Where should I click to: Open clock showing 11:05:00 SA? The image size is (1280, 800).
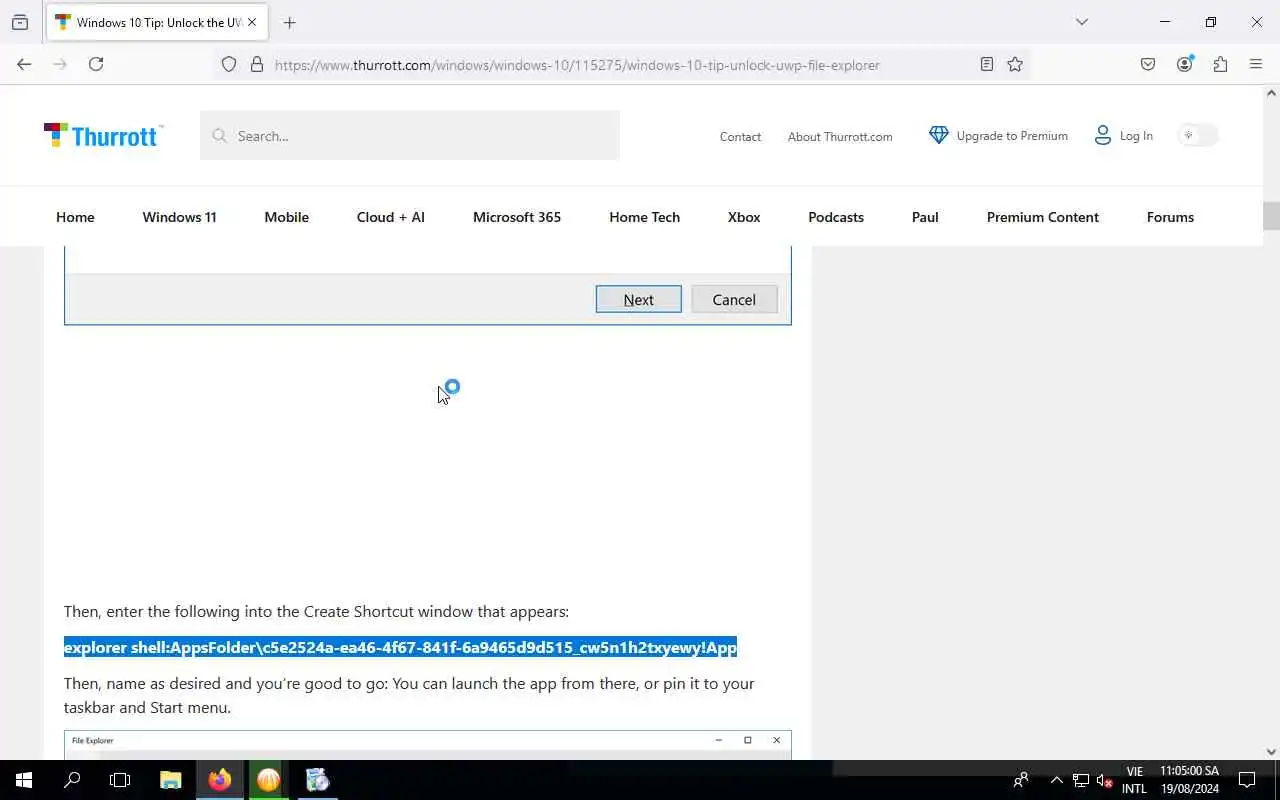point(1190,780)
